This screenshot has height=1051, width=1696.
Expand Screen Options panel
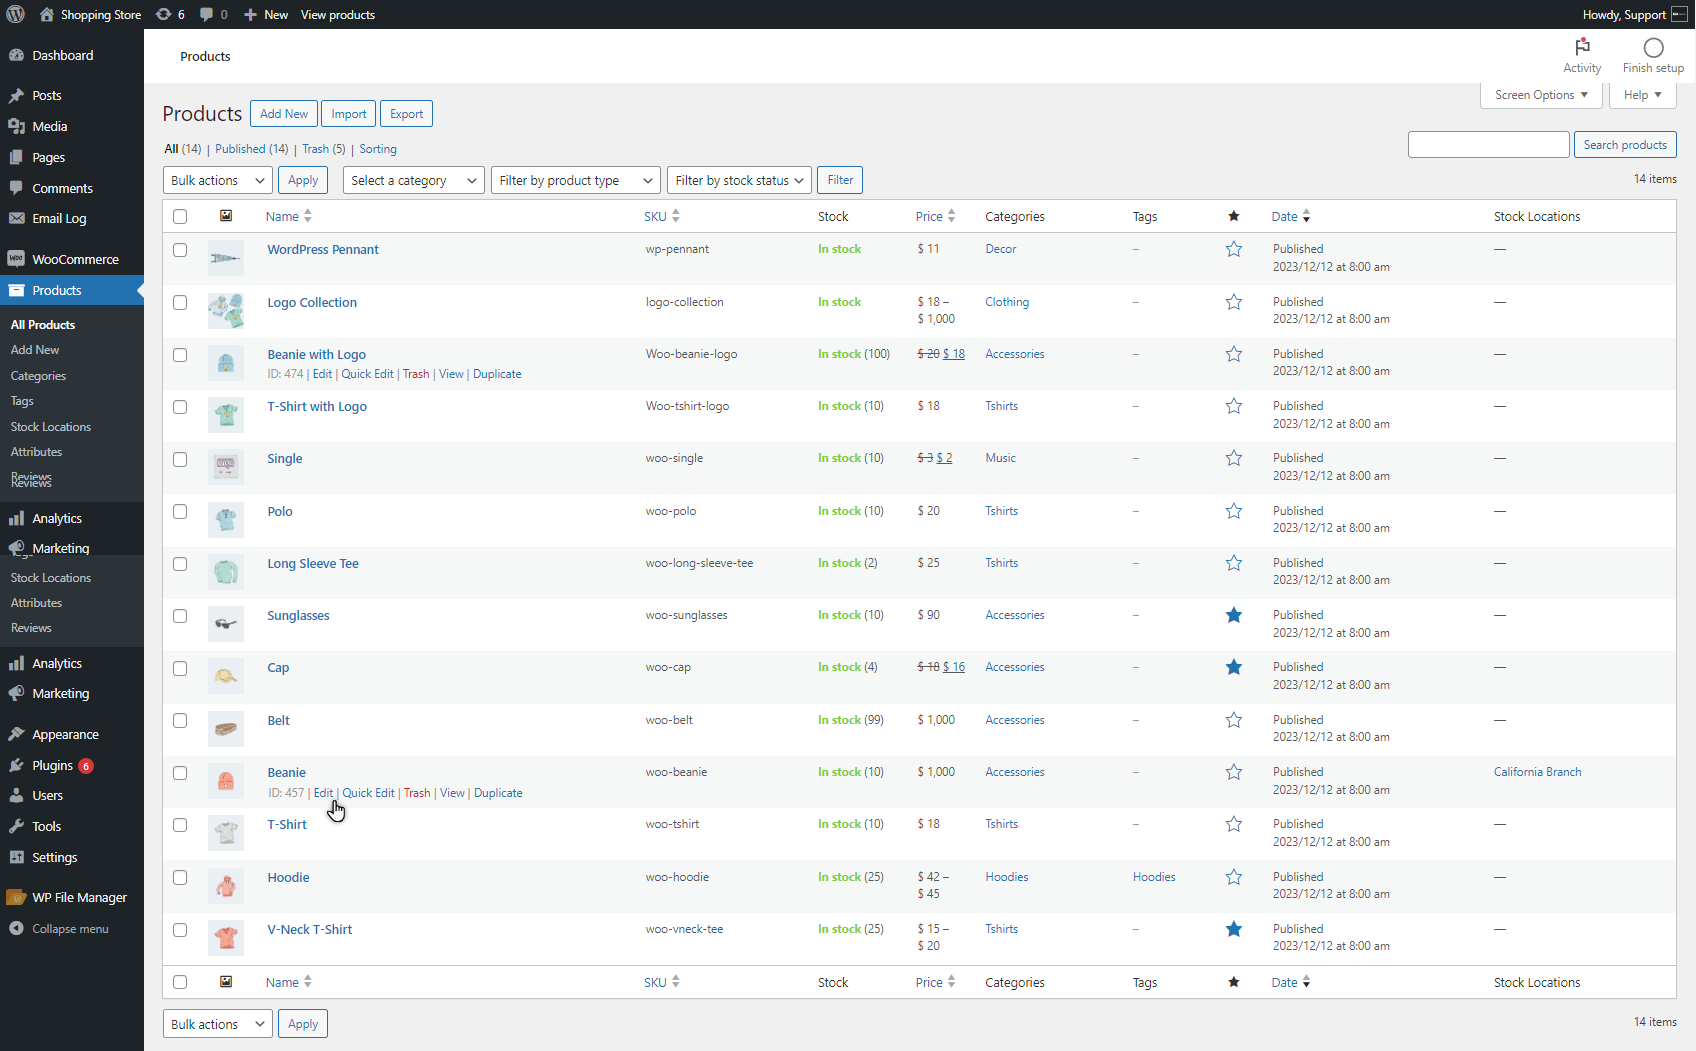[x=1541, y=95]
